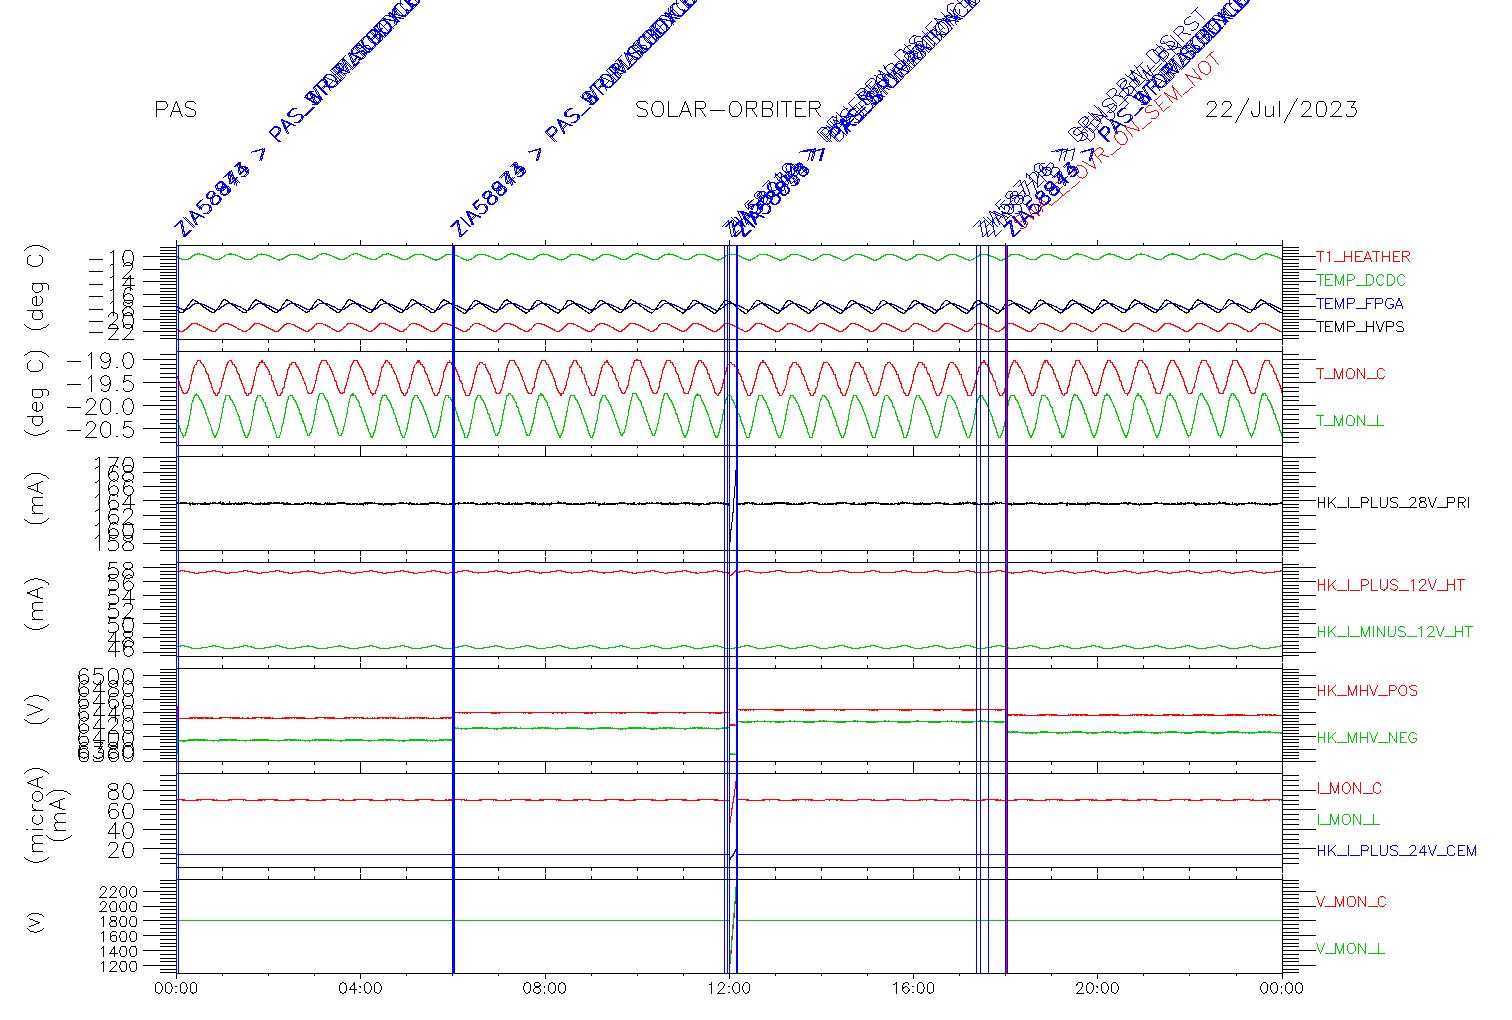The height and width of the screenshot is (1020, 1512).
Task: Select the T_MON_L legend label
Action: click(1350, 421)
